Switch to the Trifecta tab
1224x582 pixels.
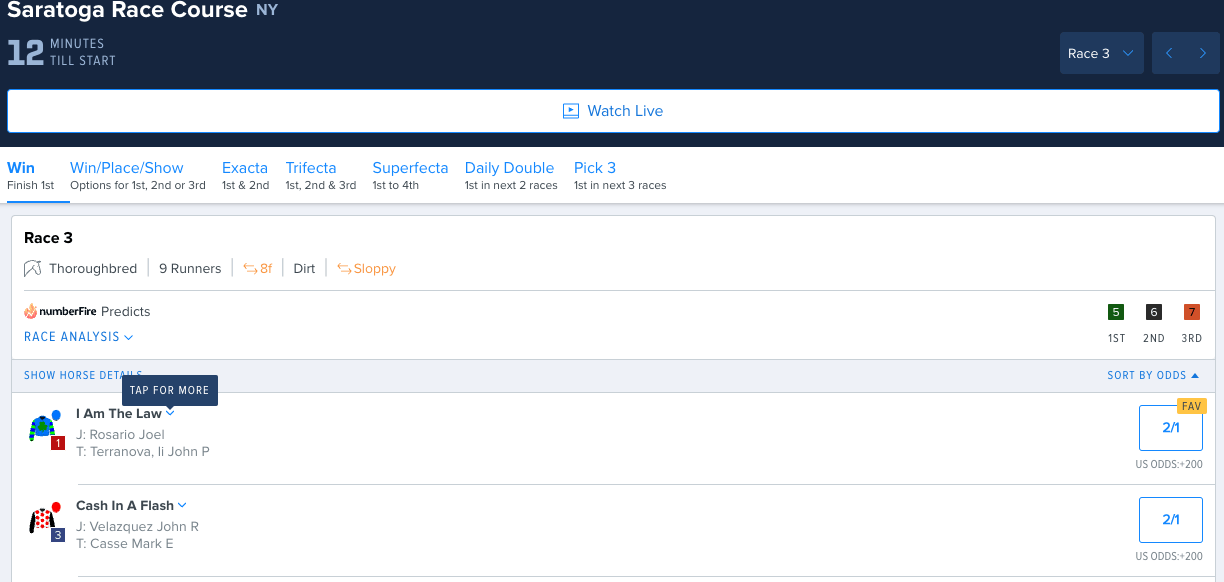point(321,175)
